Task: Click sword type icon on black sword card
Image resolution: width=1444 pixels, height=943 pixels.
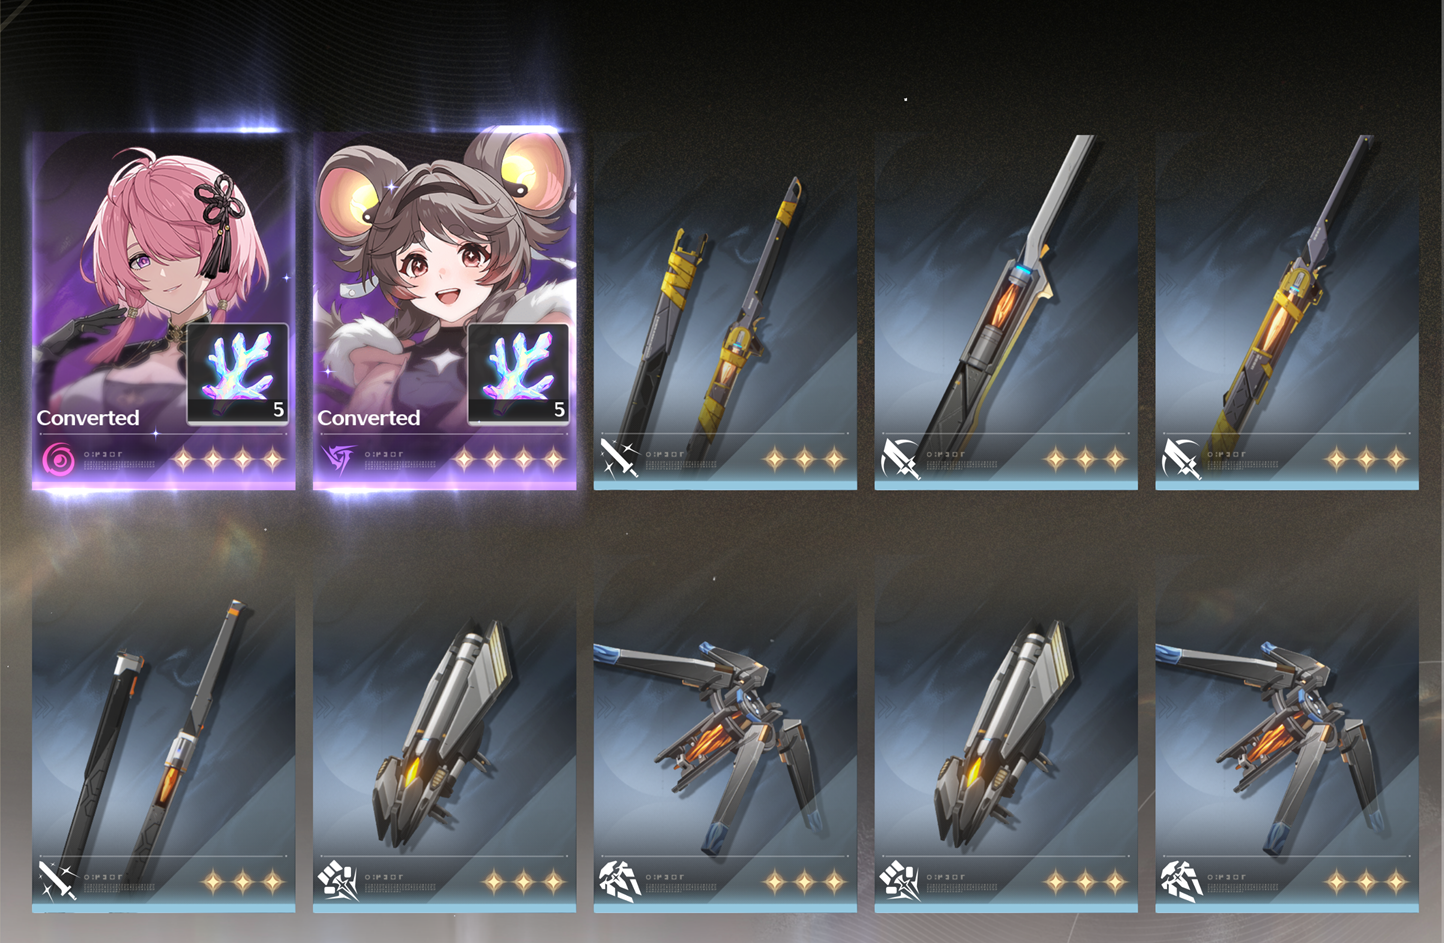Action: [57, 881]
